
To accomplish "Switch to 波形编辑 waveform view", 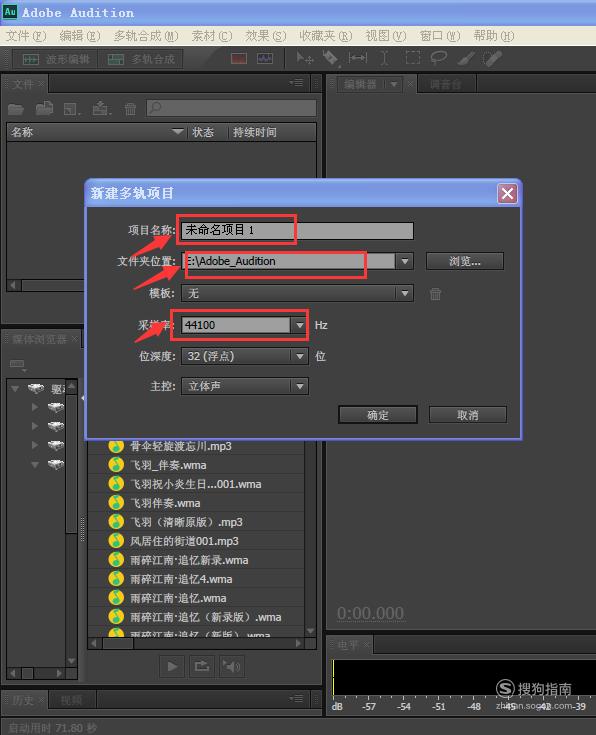I will coord(56,59).
